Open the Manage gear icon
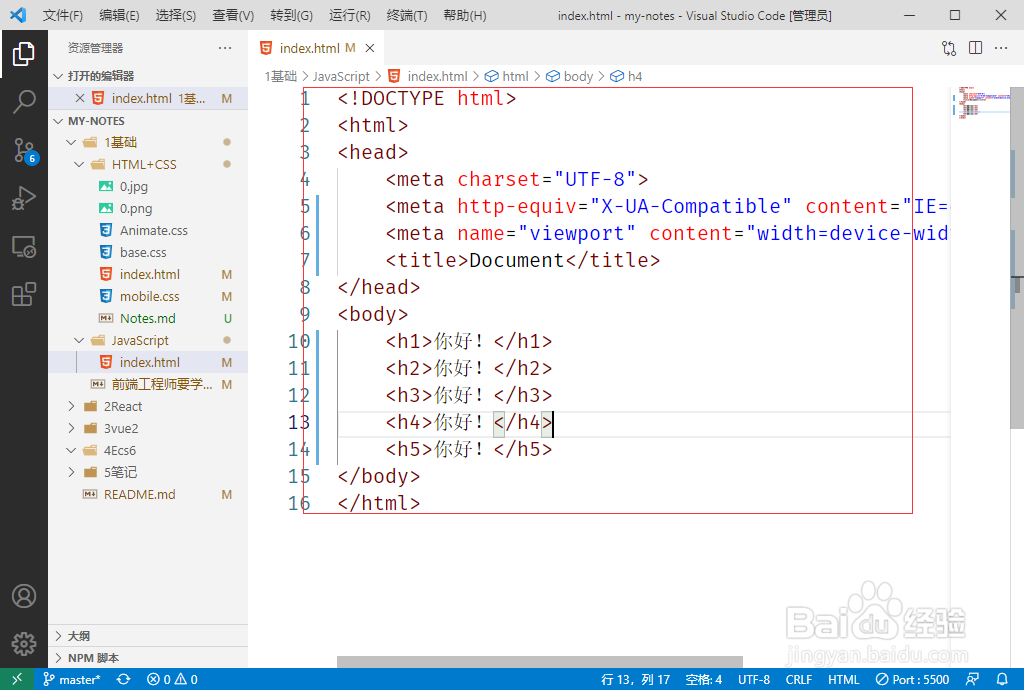 tap(24, 644)
